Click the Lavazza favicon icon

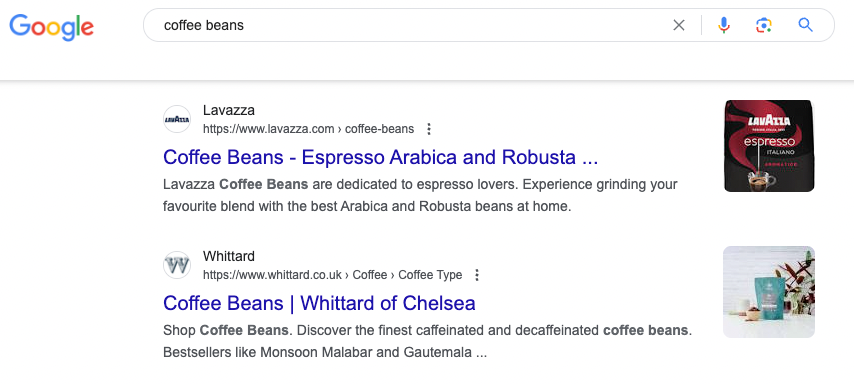pyautogui.click(x=177, y=119)
